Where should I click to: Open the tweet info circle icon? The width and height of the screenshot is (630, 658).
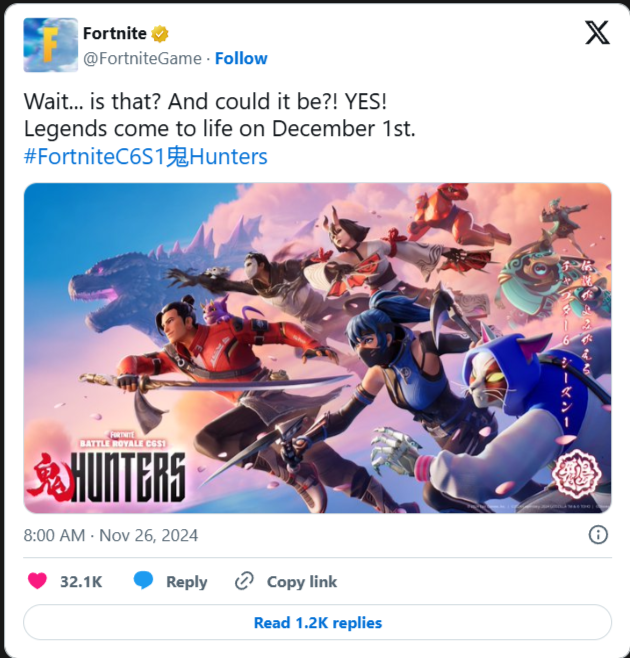pyautogui.click(x=598, y=535)
